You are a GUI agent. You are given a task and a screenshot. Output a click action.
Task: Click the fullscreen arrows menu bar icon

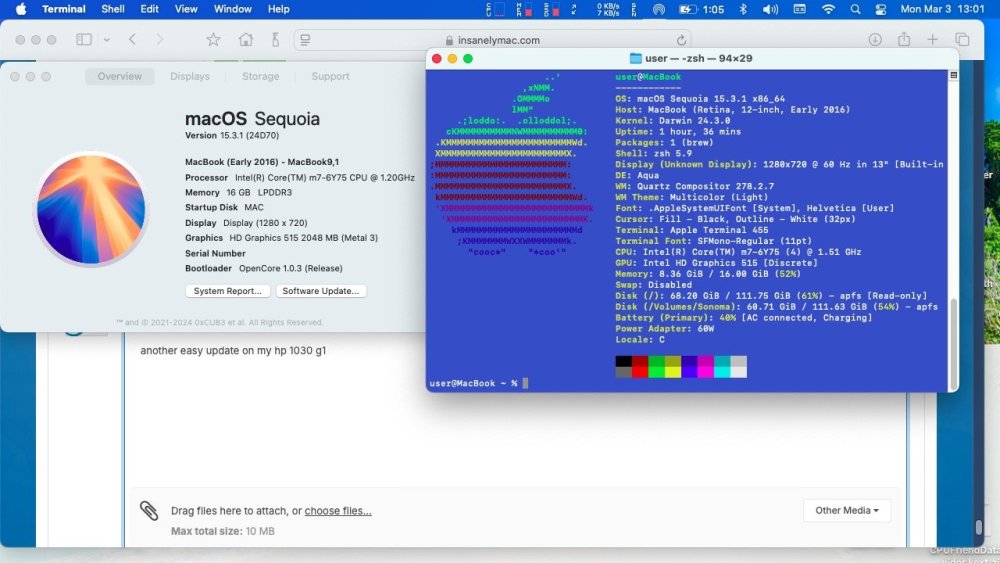574,9
